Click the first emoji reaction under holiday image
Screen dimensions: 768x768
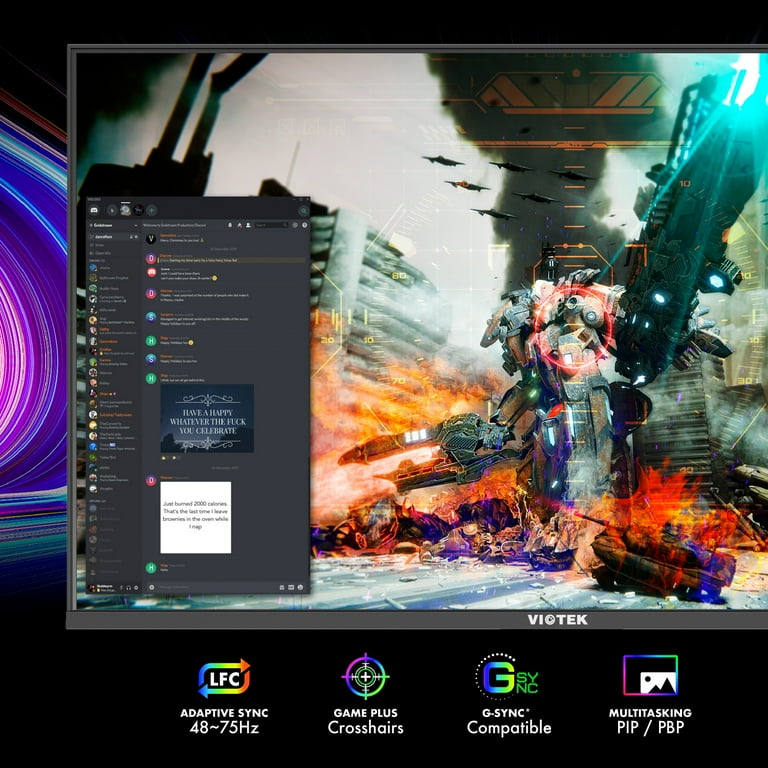pos(165,457)
